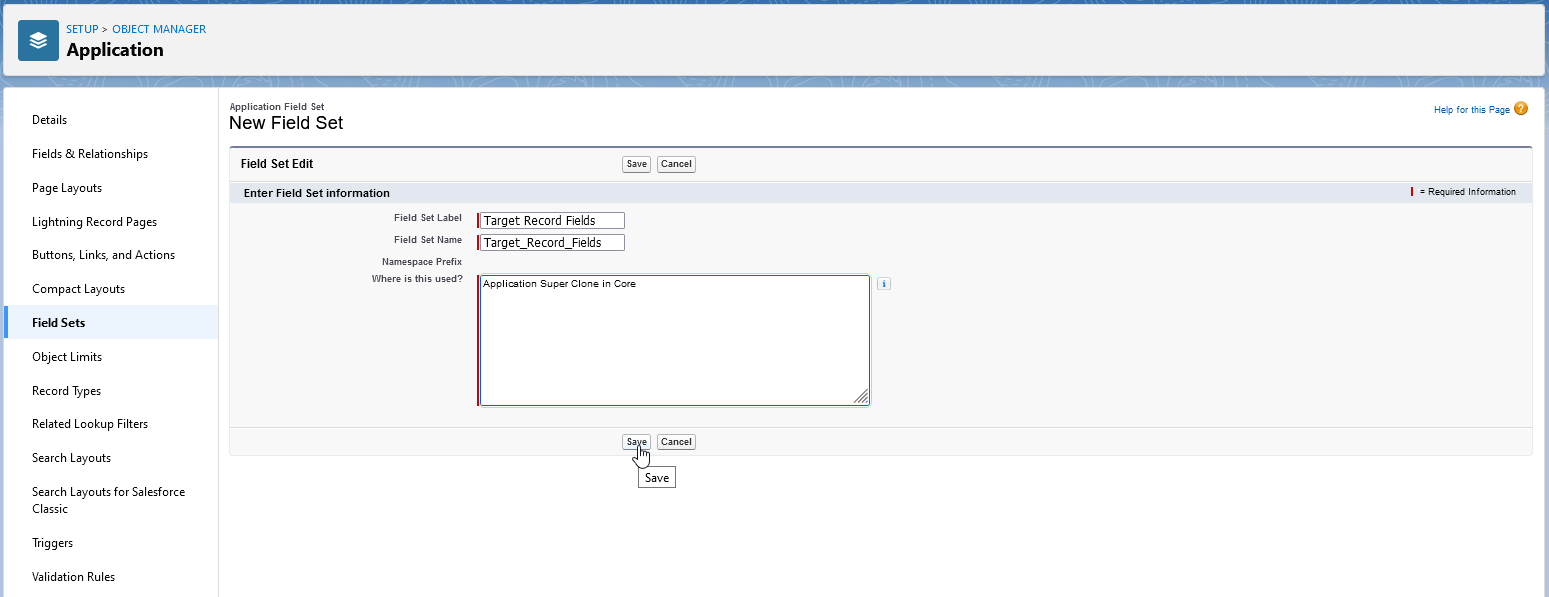The image size is (1549, 597).
Task: Open Validation Rules from sidebar
Action: (73, 577)
